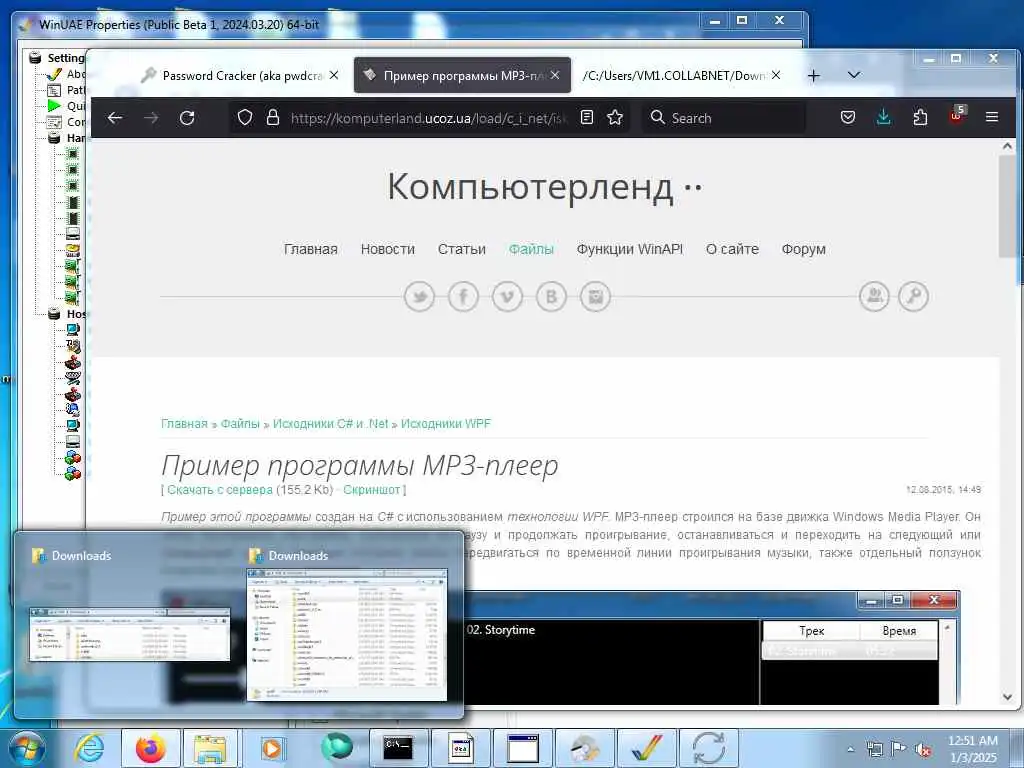Open the Статьи menu item

[x=462, y=249]
